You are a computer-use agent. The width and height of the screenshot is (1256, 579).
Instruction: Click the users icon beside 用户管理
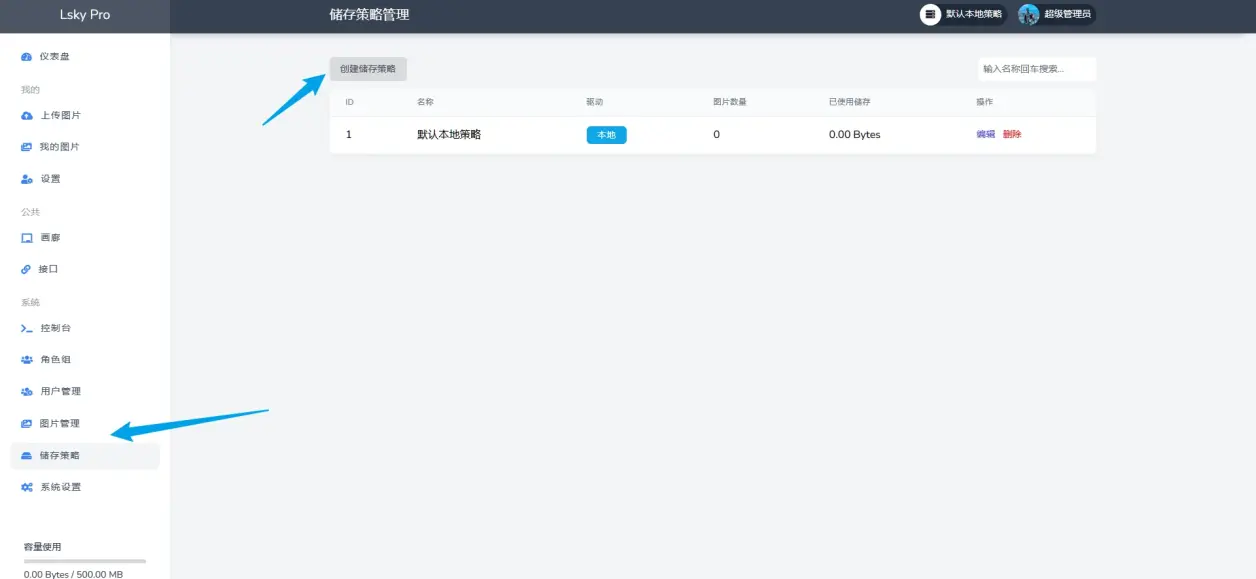tap(27, 391)
